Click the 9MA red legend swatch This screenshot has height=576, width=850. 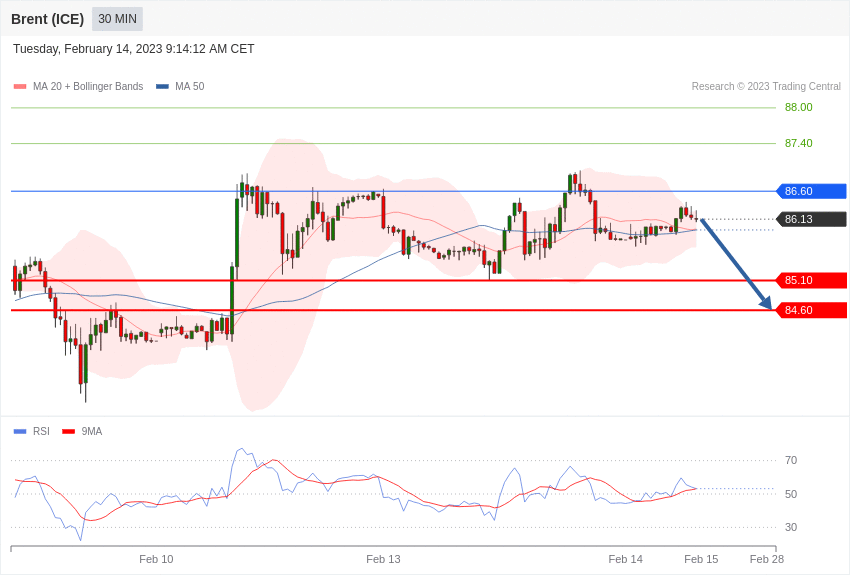click(x=69, y=432)
